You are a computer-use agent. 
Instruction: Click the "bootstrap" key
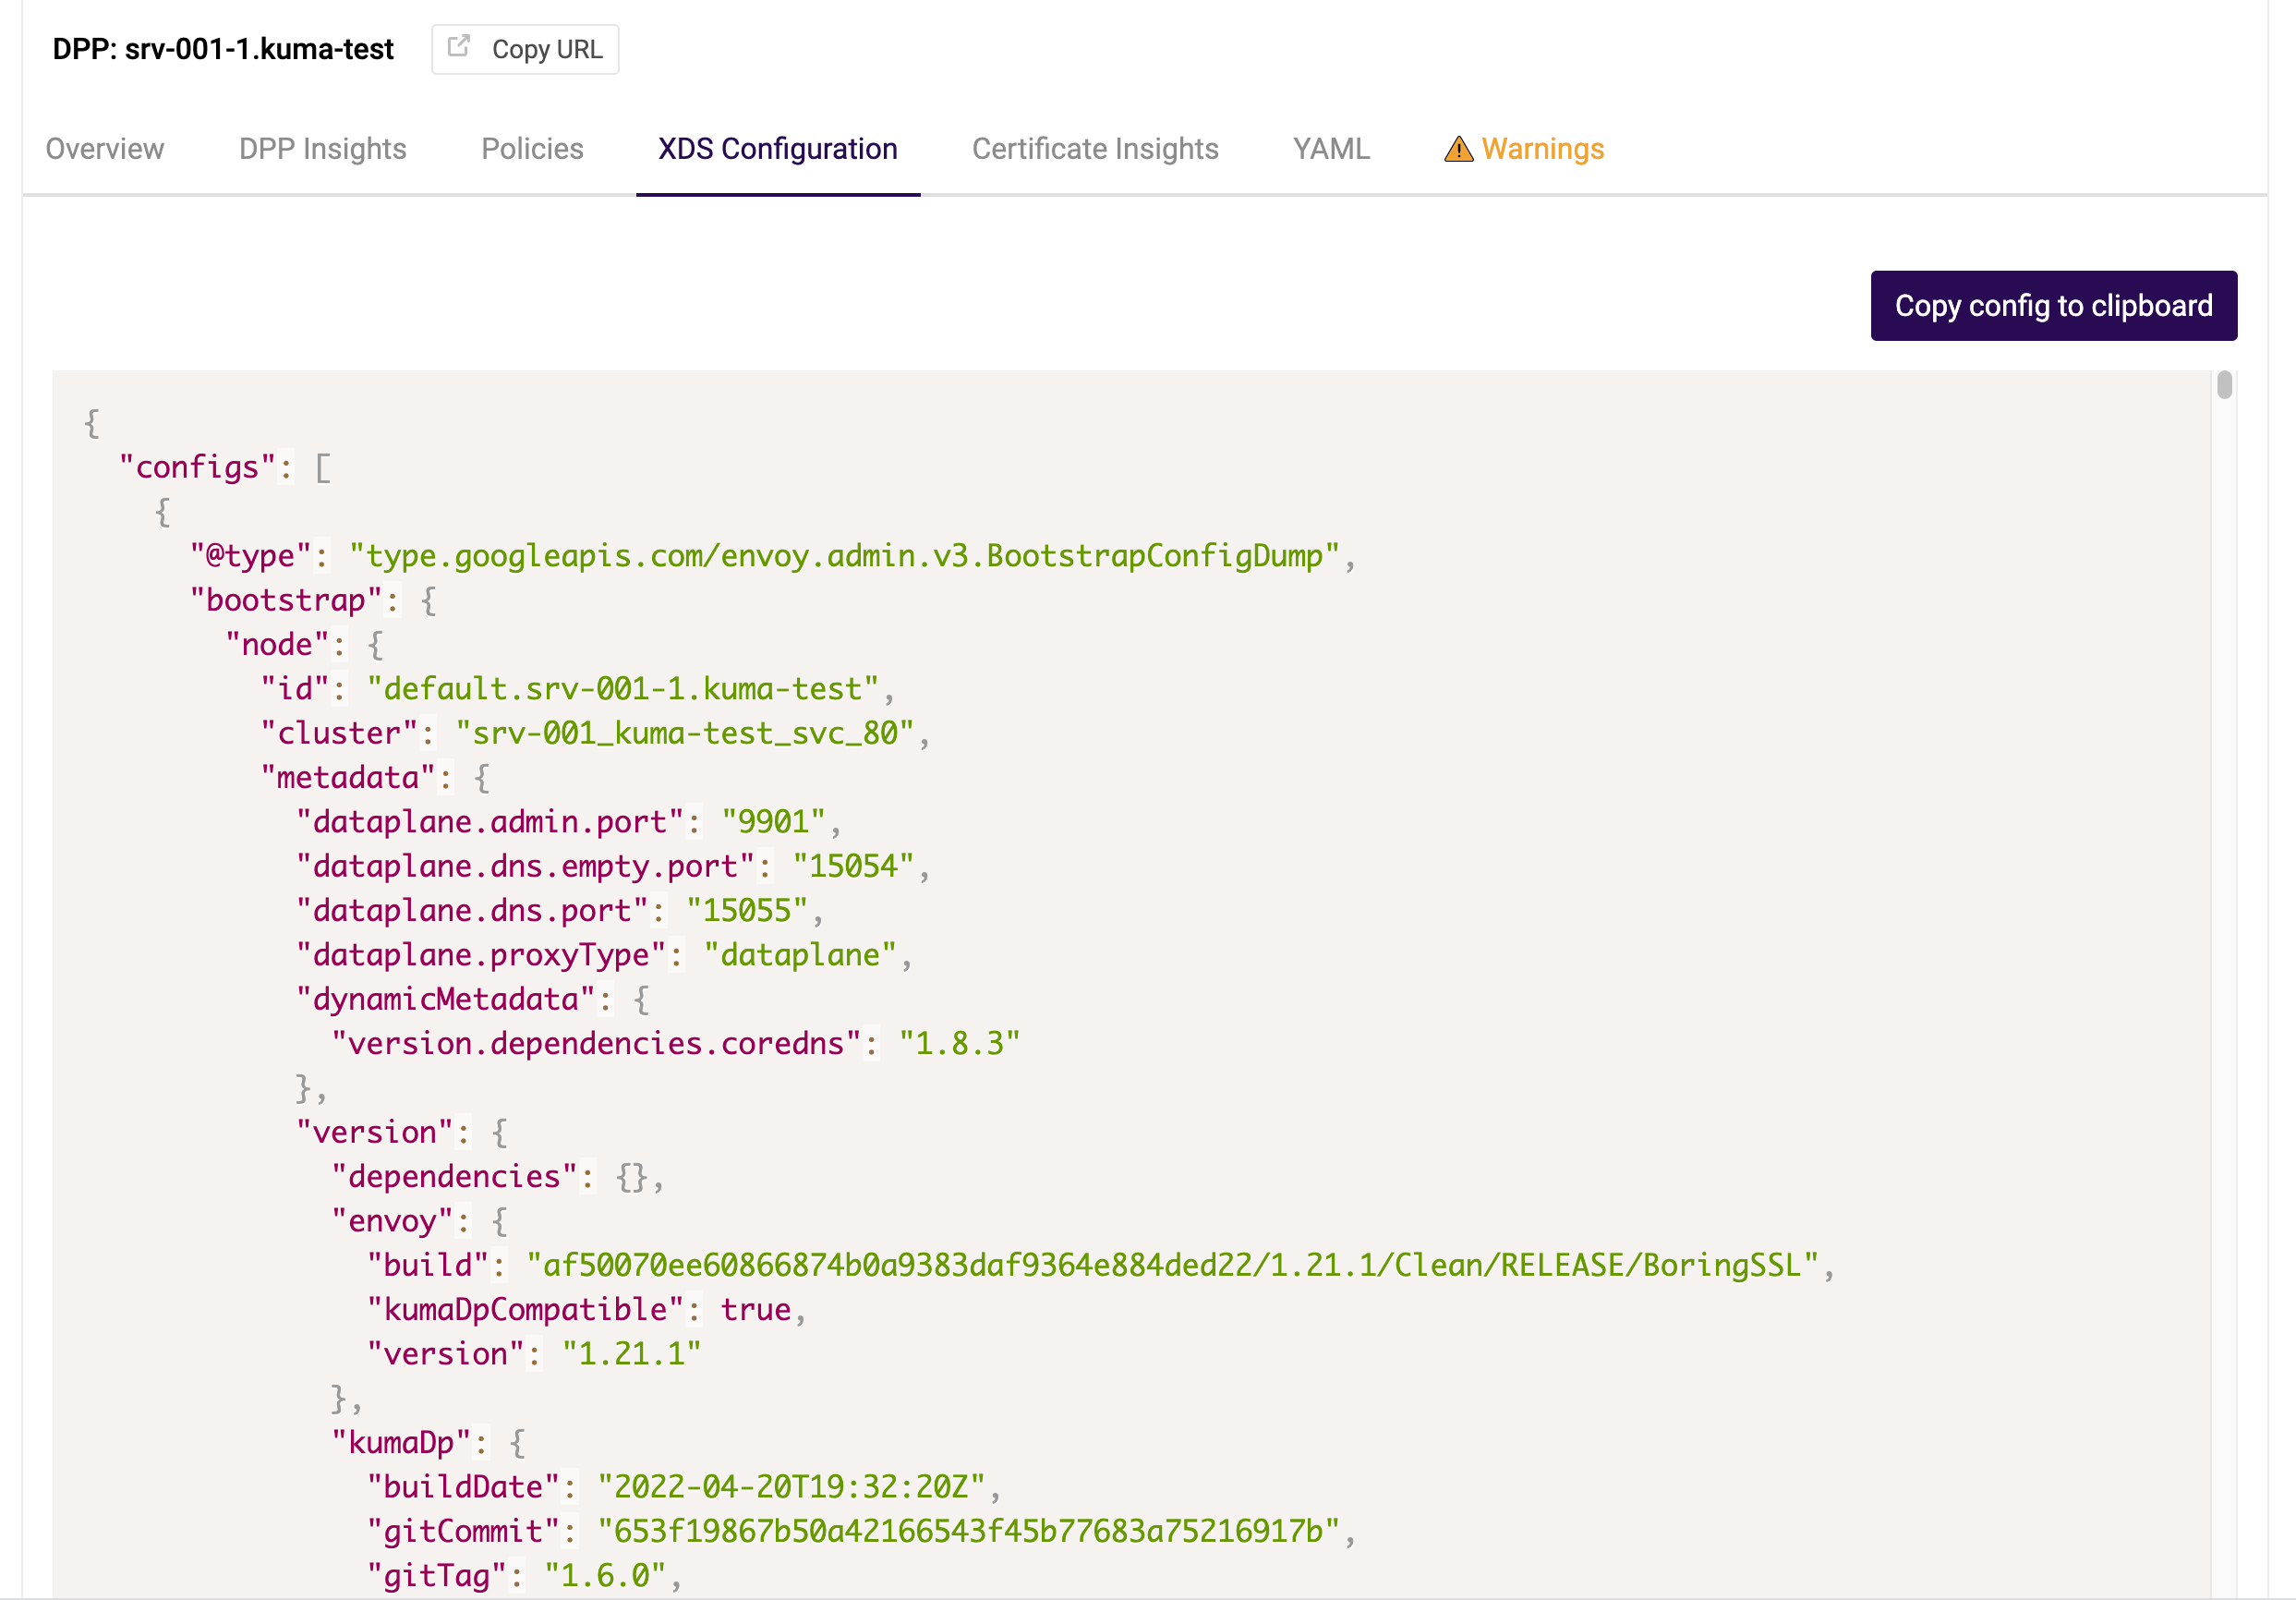click(286, 600)
